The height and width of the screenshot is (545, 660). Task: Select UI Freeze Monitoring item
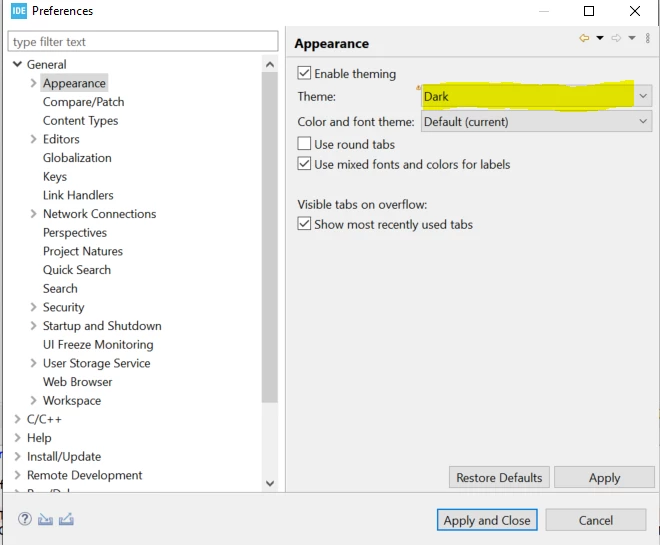[x=98, y=344]
